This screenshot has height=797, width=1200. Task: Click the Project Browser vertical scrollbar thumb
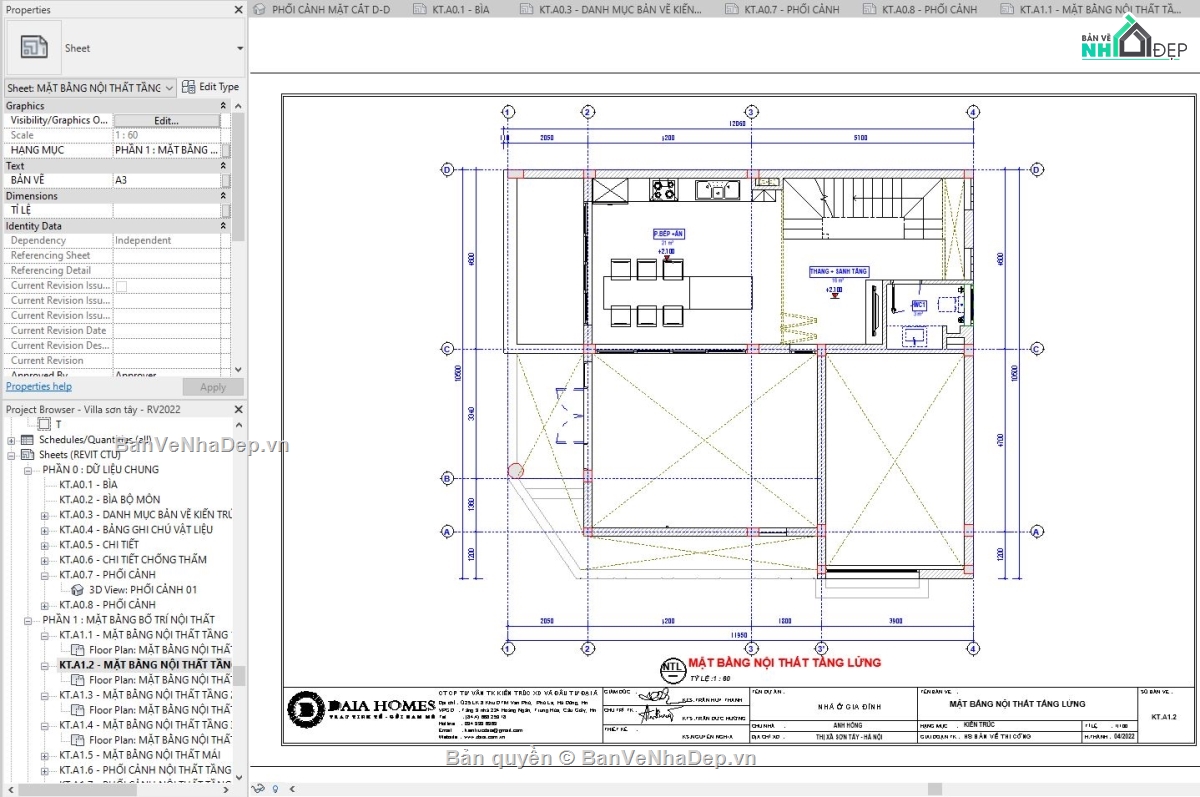238,676
